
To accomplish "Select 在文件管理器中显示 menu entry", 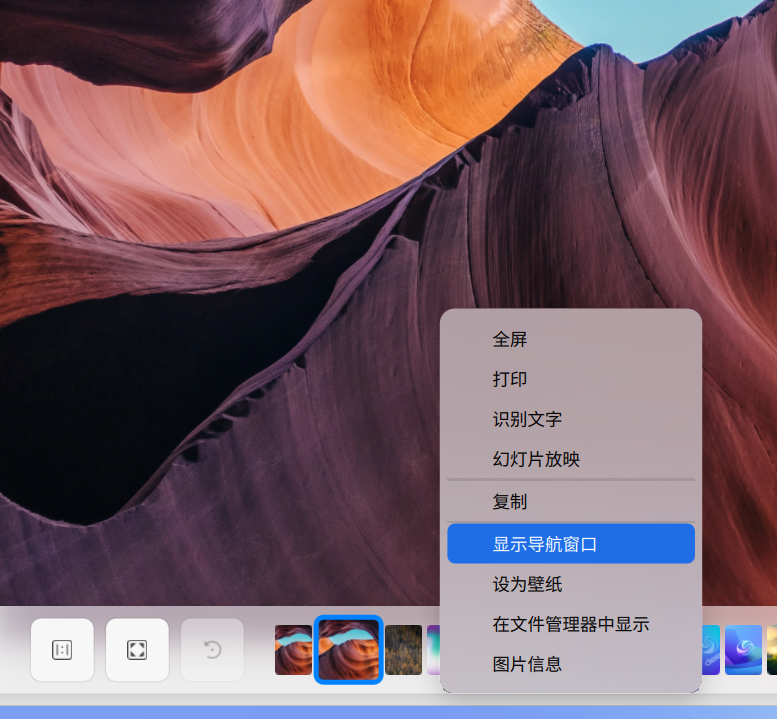I will coord(571,624).
